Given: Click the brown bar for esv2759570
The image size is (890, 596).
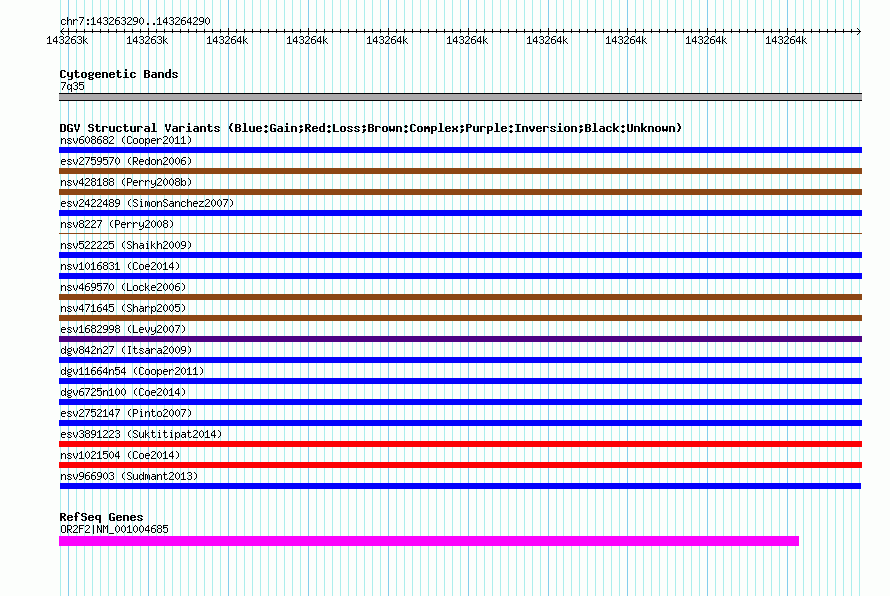Looking at the screenshot, I should click(460, 171).
